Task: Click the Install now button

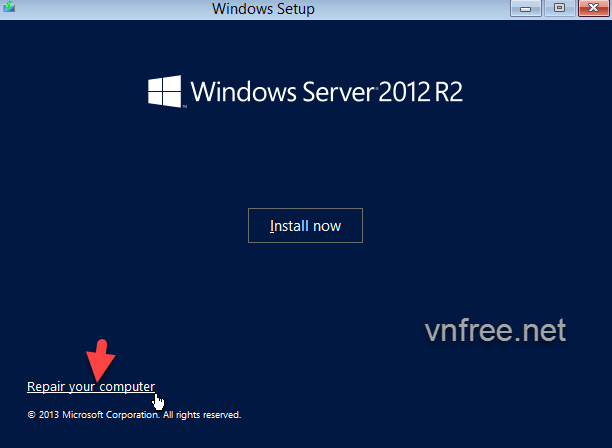Action: 305,226
